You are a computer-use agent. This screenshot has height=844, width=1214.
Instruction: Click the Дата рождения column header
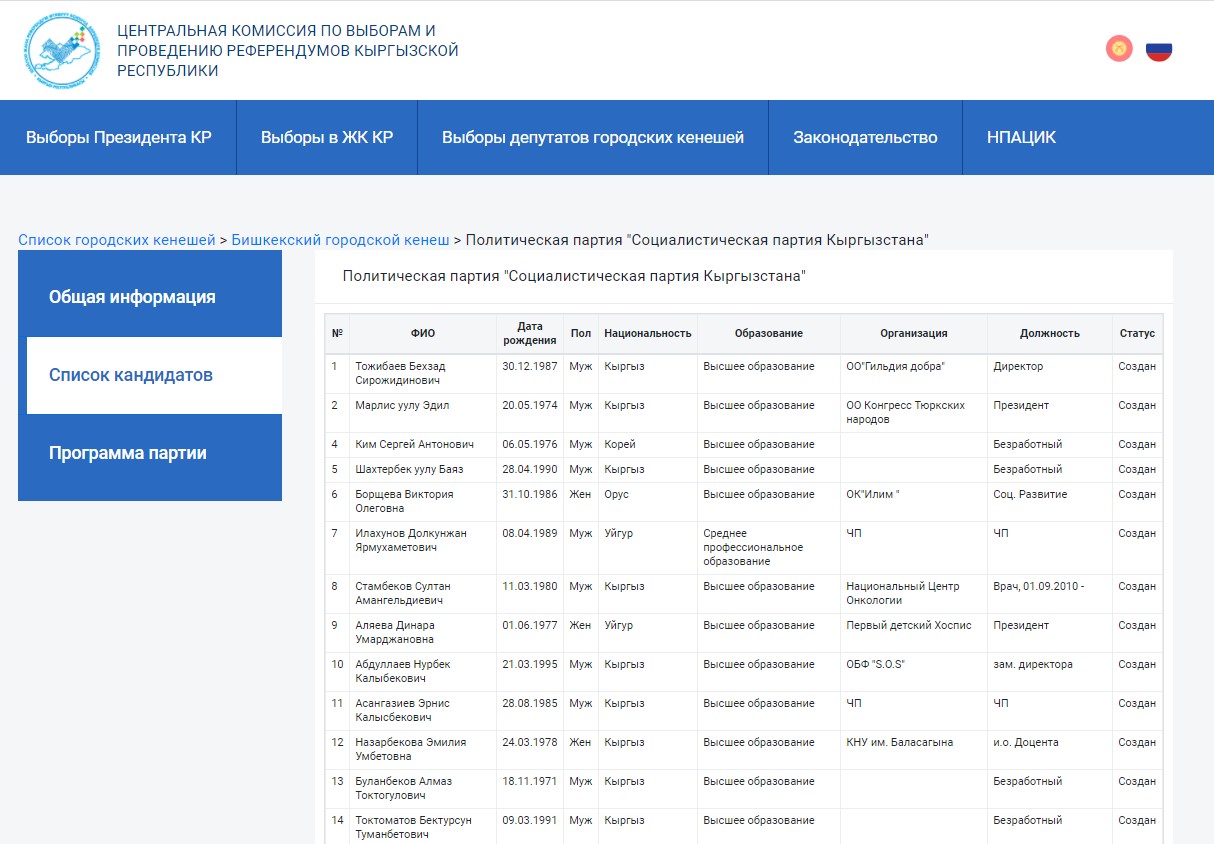530,333
